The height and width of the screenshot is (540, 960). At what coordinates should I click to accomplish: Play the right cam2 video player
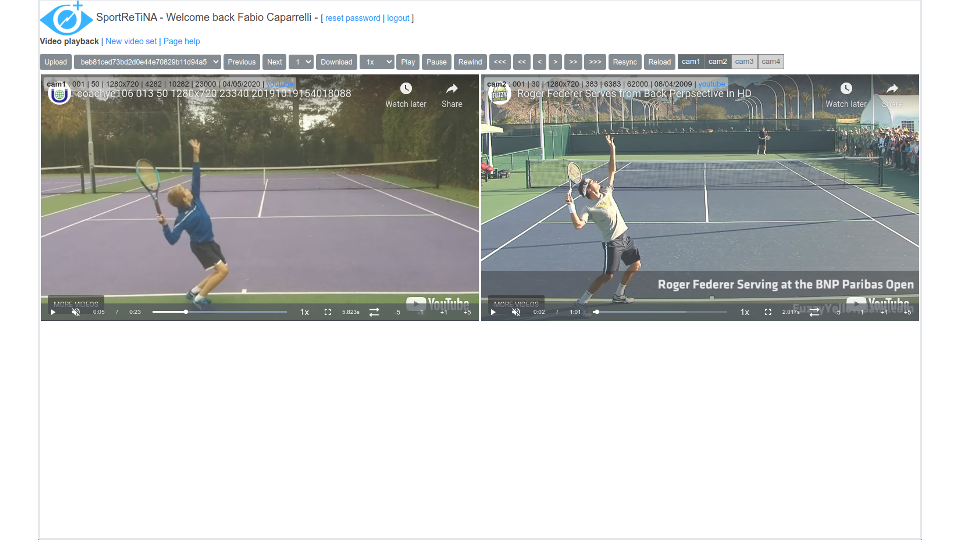pos(493,312)
